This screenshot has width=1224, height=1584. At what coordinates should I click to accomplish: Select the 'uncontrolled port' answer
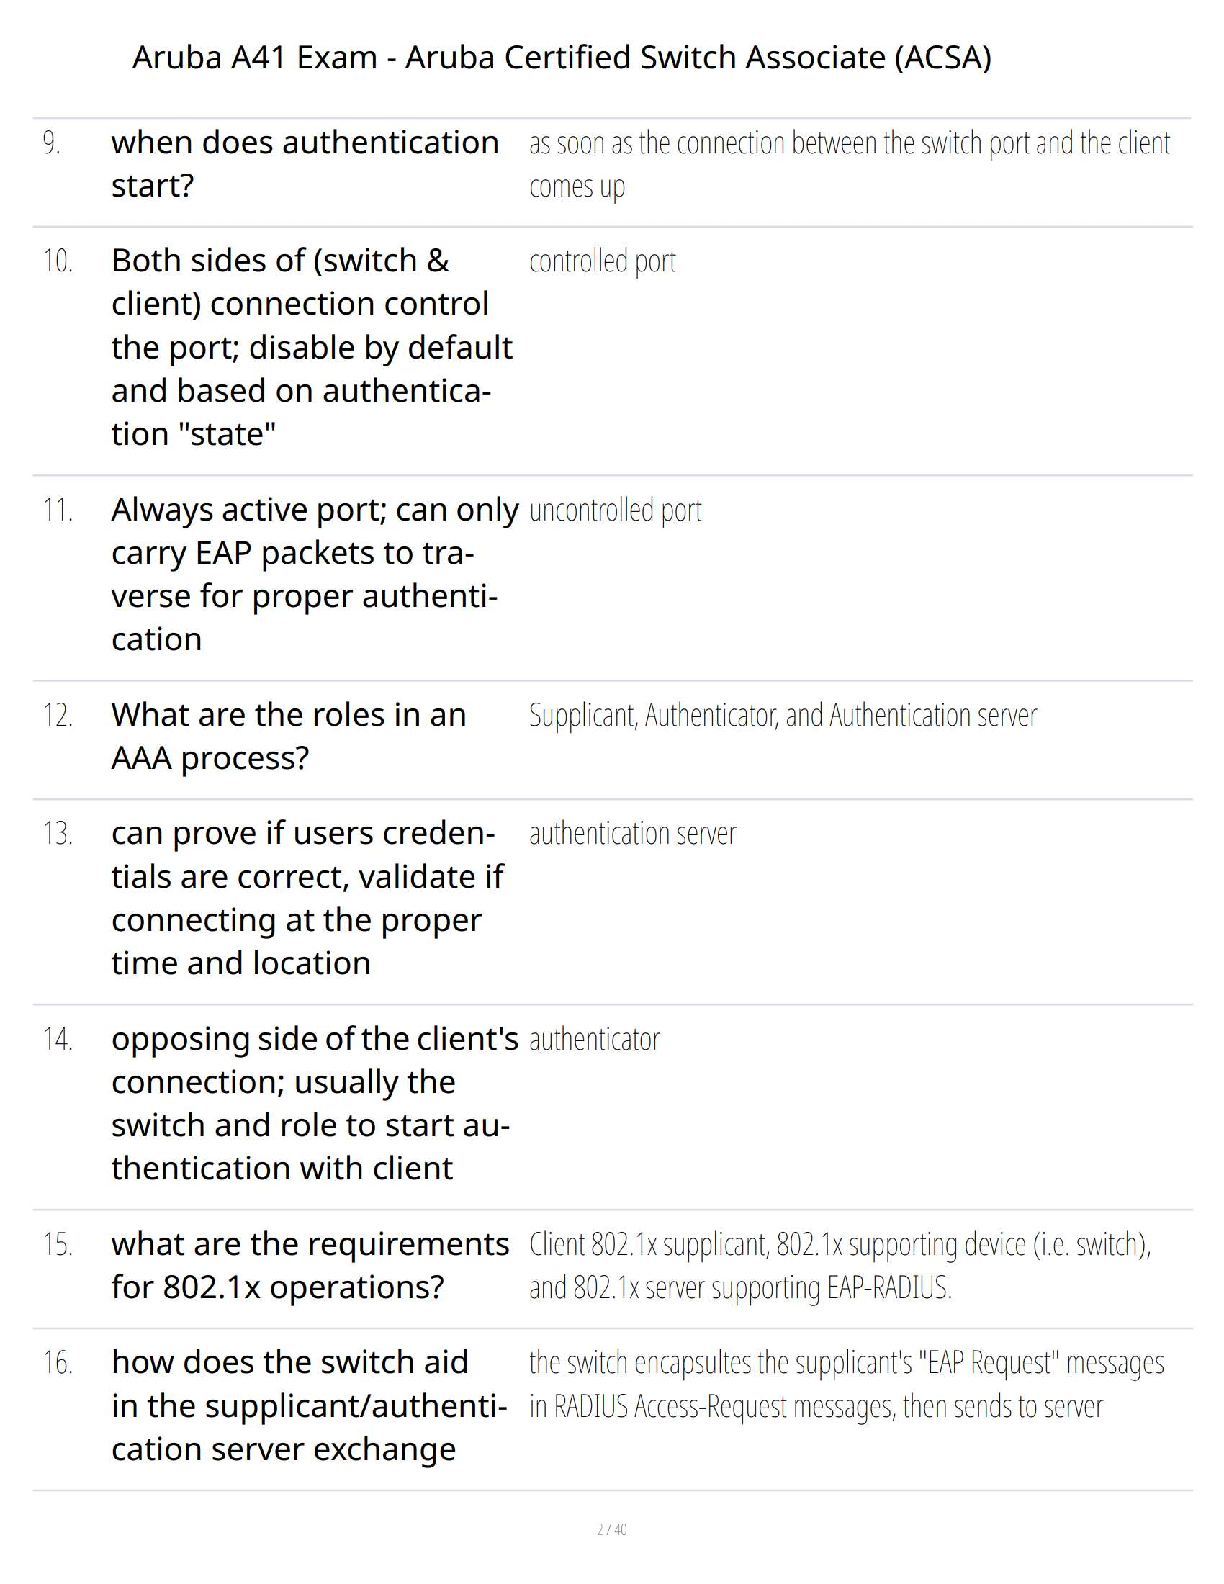pyautogui.click(x=615, y=511)
